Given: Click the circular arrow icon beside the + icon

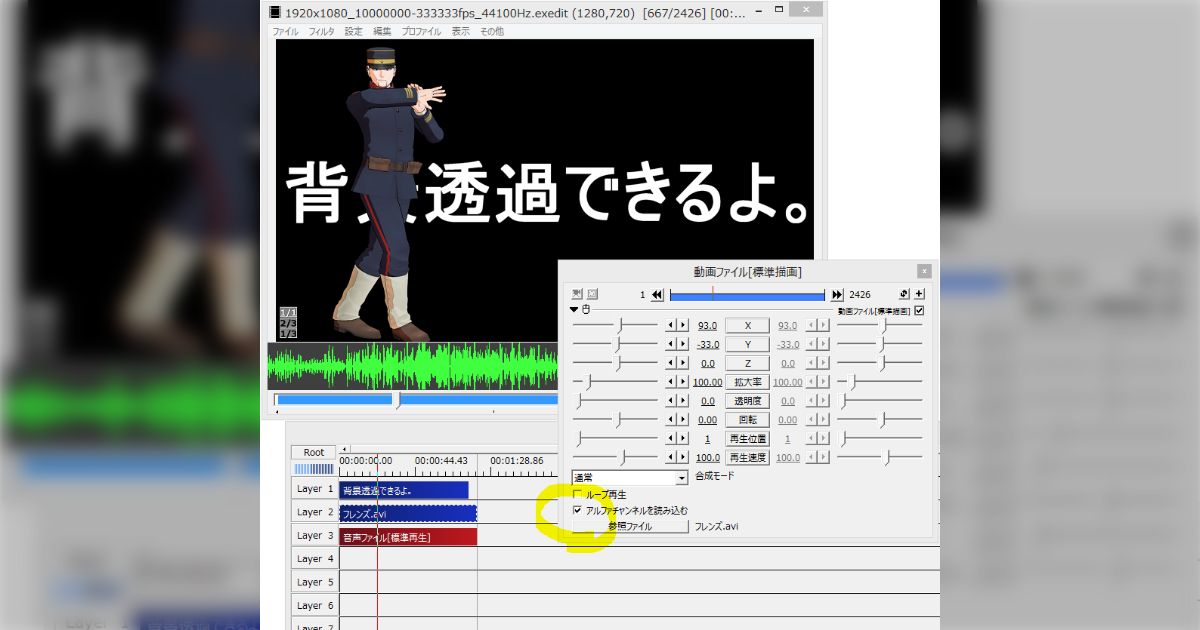Looking at the screenshot, I should (903, 294).
